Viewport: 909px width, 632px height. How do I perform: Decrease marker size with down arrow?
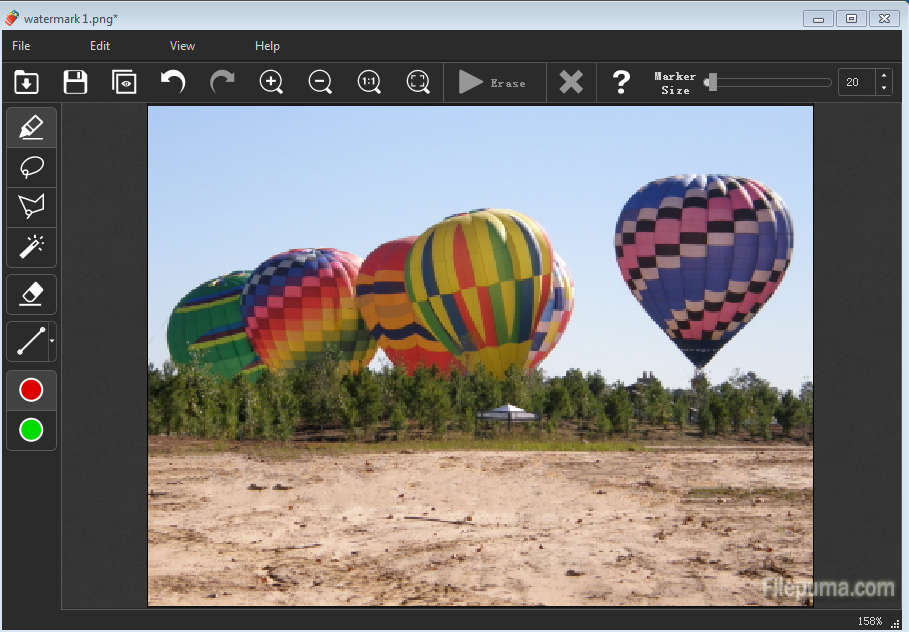coord(884,89)
